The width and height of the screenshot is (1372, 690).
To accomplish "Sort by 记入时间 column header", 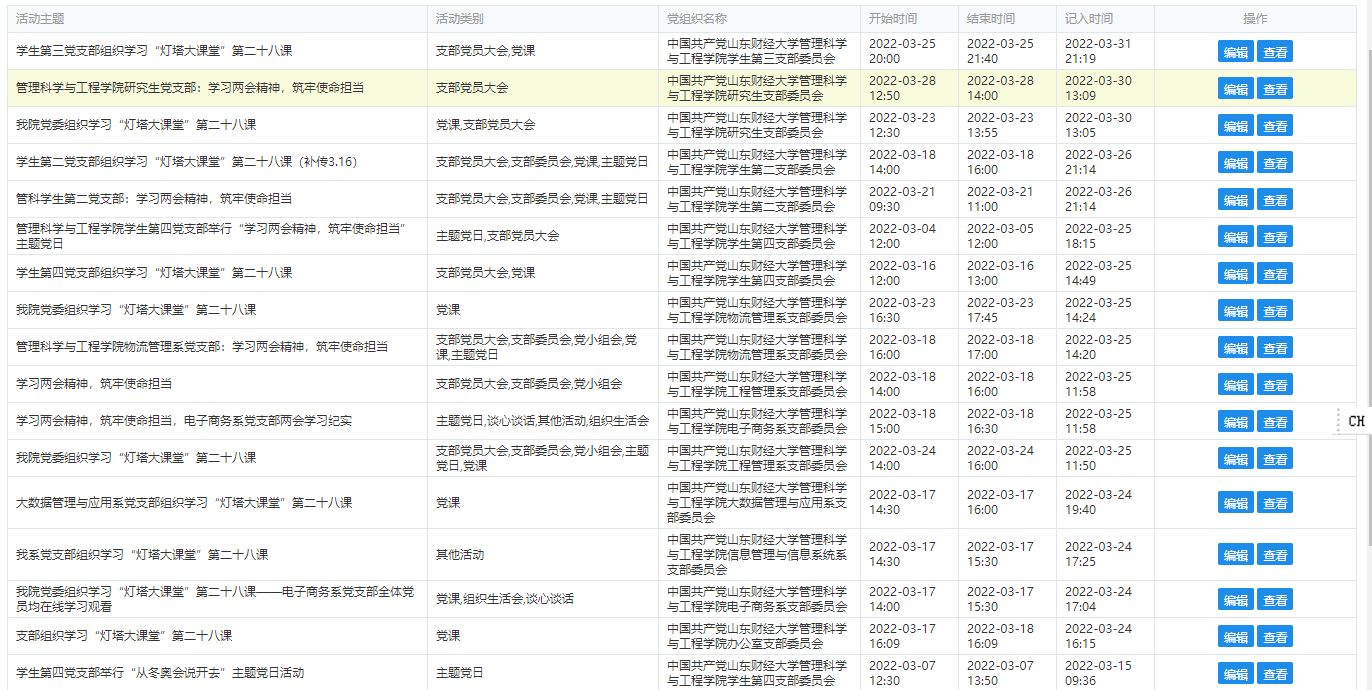I will [1088, 19].
